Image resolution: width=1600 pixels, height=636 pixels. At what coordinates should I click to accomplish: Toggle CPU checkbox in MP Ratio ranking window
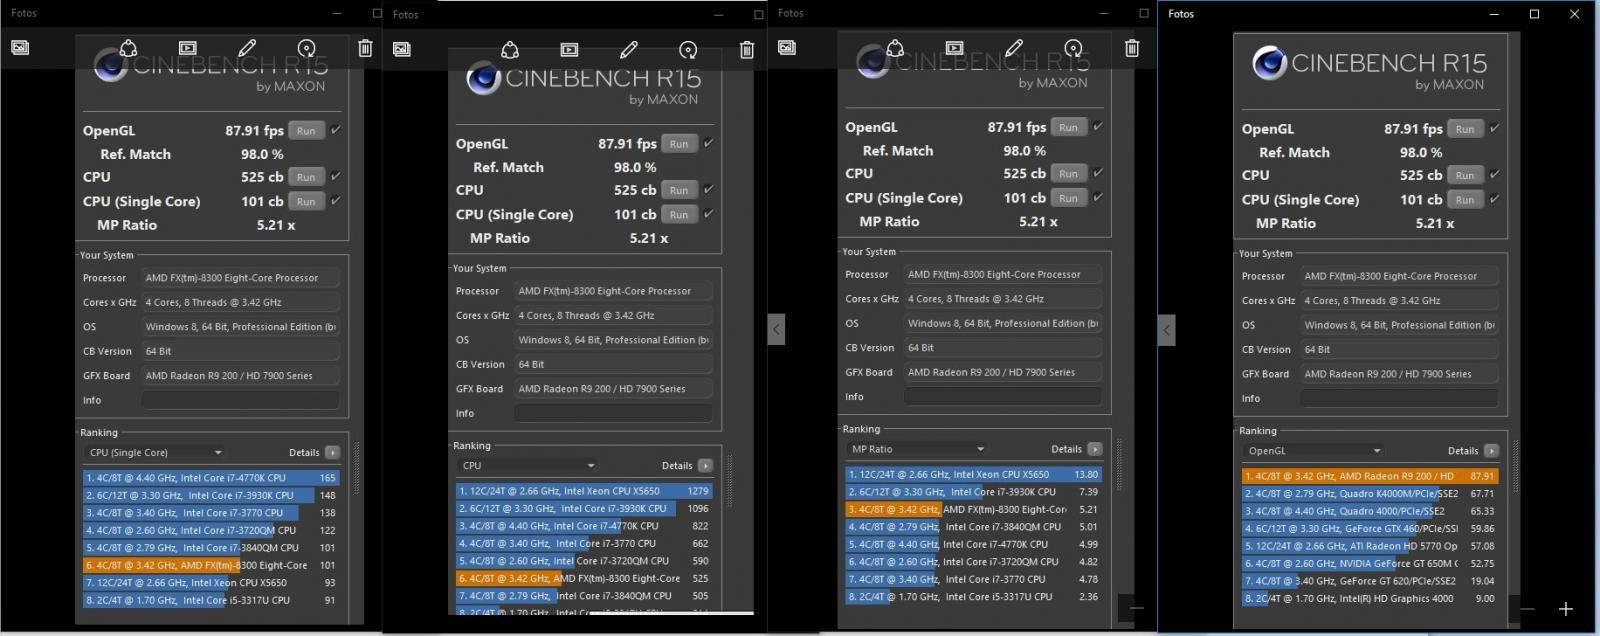point(1097,172)
